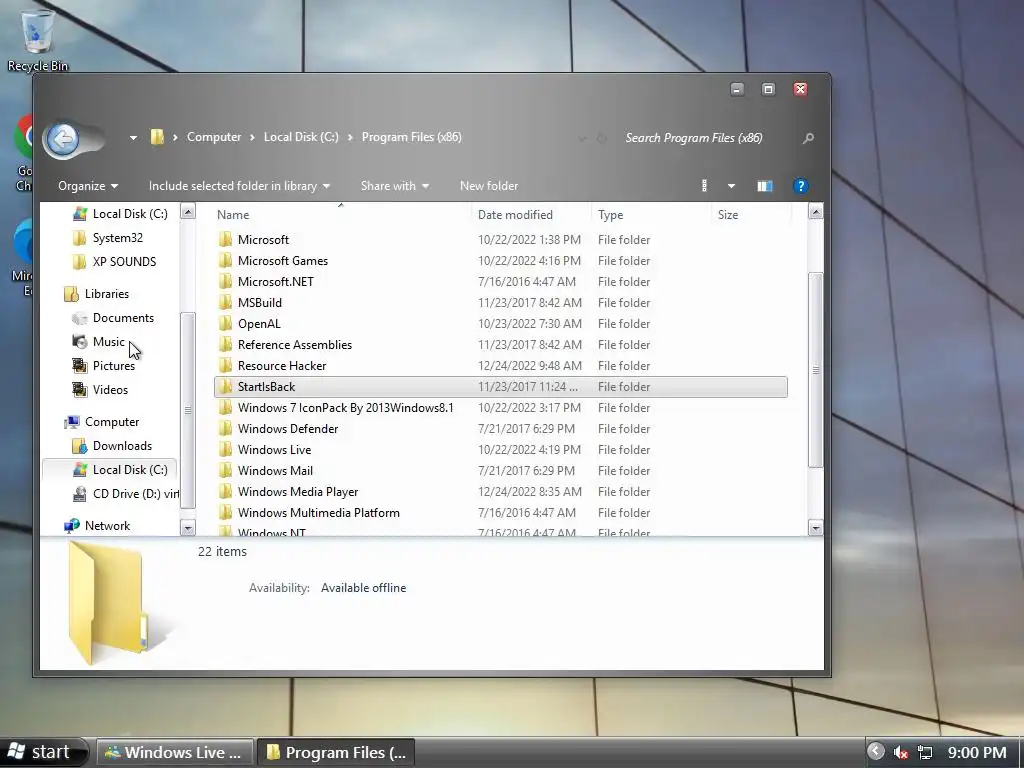
Task: Click the magnifier search icon
Action: point(808,138)
